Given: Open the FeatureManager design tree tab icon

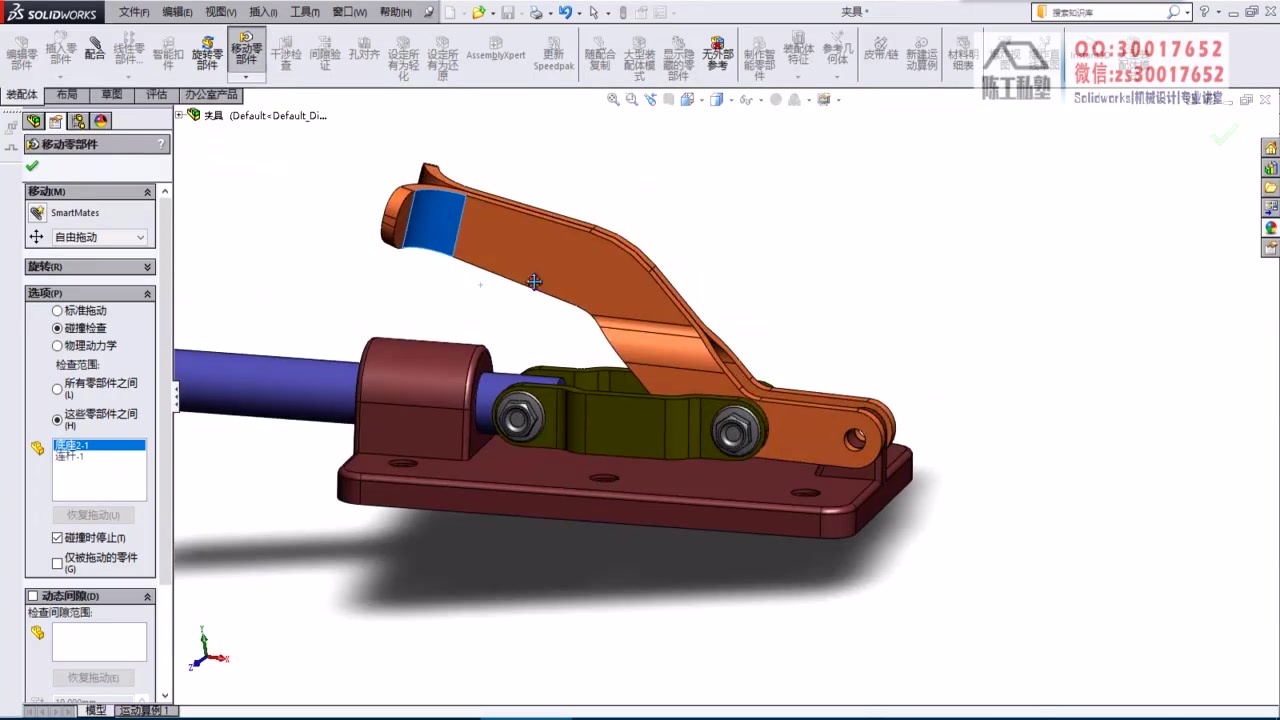Looking at the screenshot, I should (34, 121).
